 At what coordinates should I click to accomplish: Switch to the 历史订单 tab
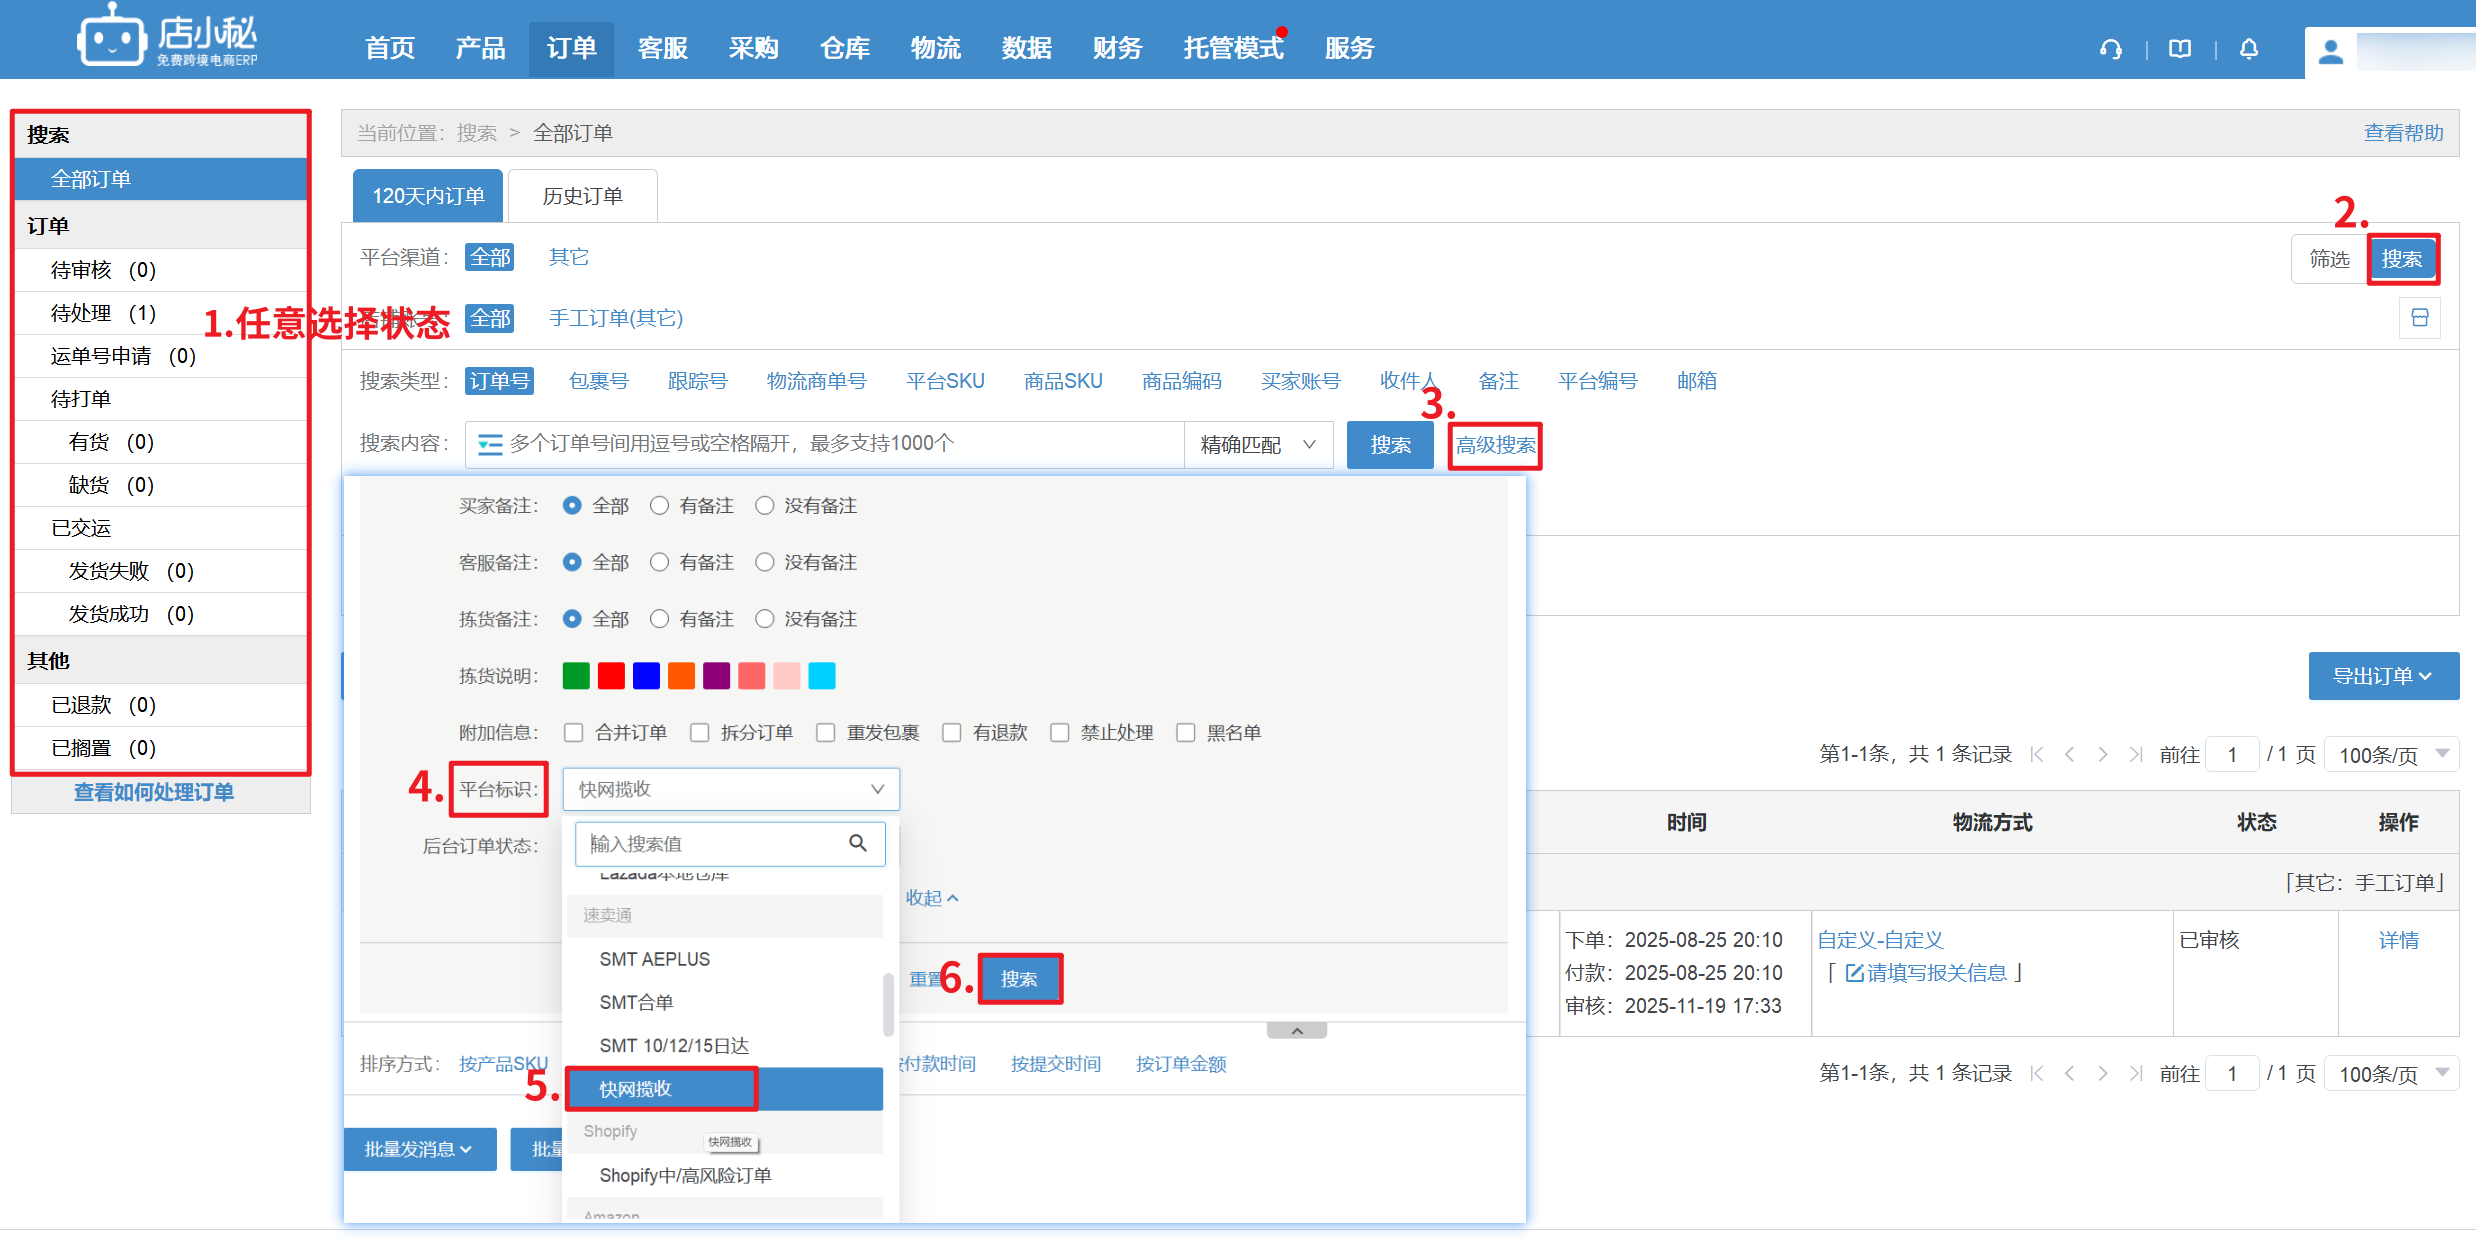click(x=582, y=196)
